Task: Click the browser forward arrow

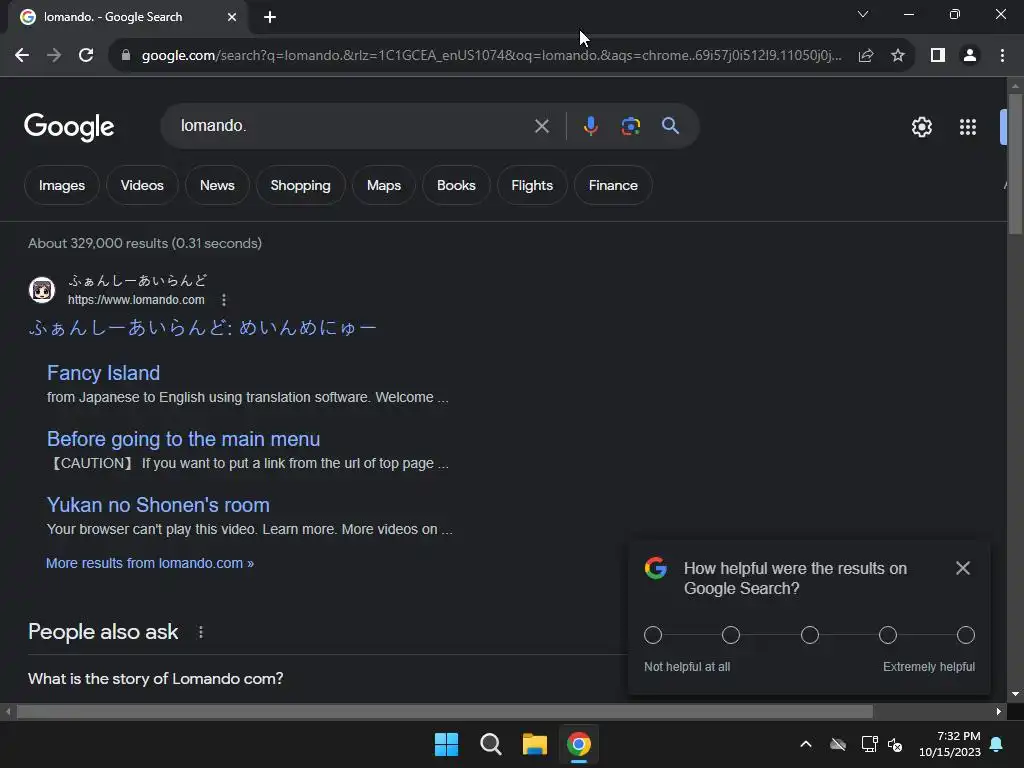Action: tap(54, 56)
